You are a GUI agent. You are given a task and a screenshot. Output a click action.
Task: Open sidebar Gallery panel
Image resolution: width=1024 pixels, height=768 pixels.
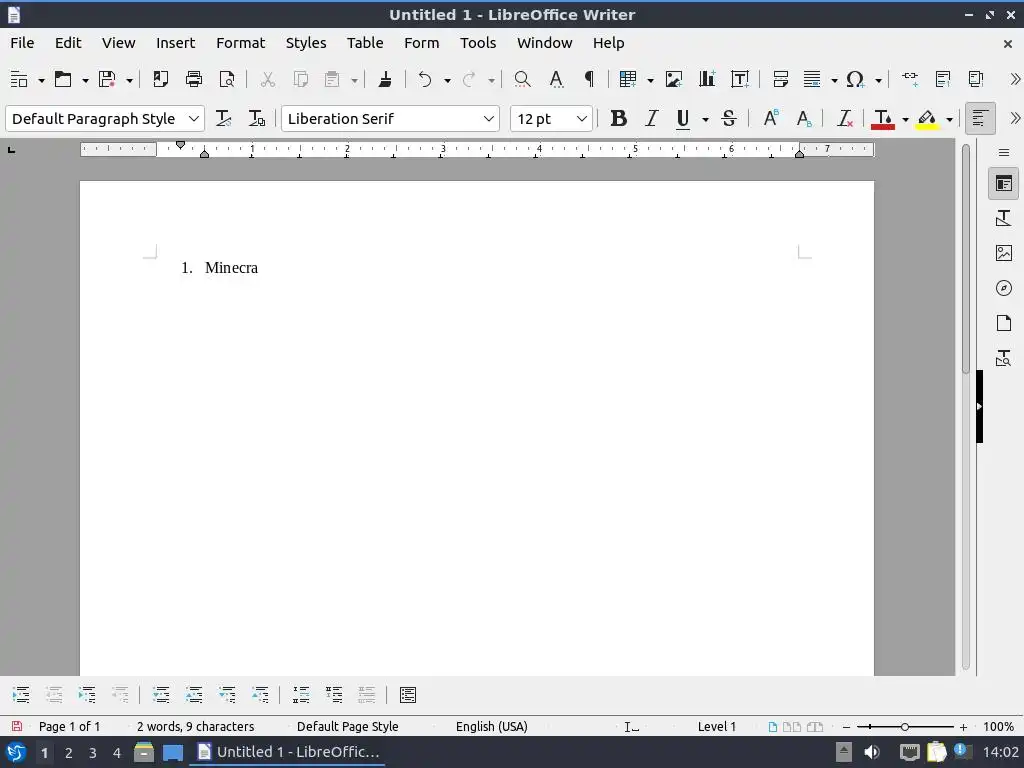(x=1004, y=253)
